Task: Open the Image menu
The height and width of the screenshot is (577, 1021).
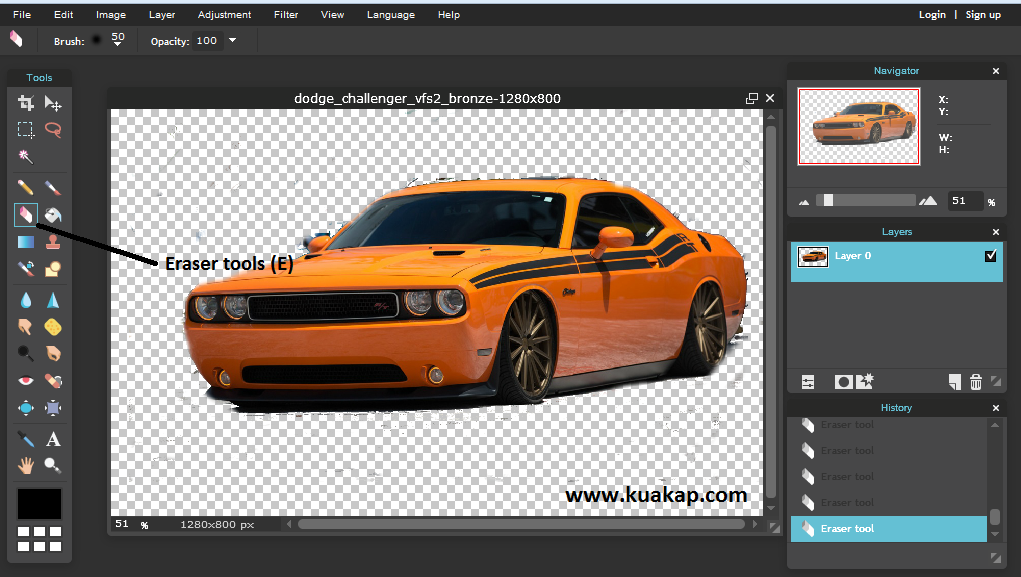Action: pos(111,14)
